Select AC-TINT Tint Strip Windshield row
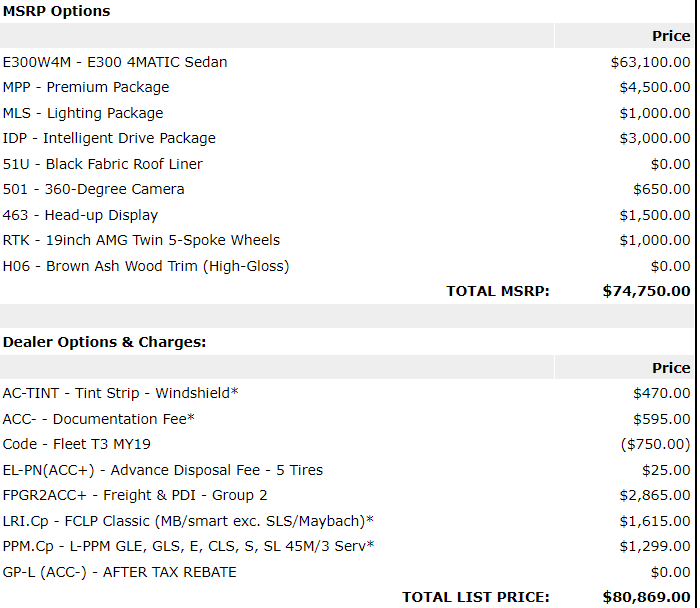The height and width of the screenshot is (608, 700). click(x=347, y=393)
